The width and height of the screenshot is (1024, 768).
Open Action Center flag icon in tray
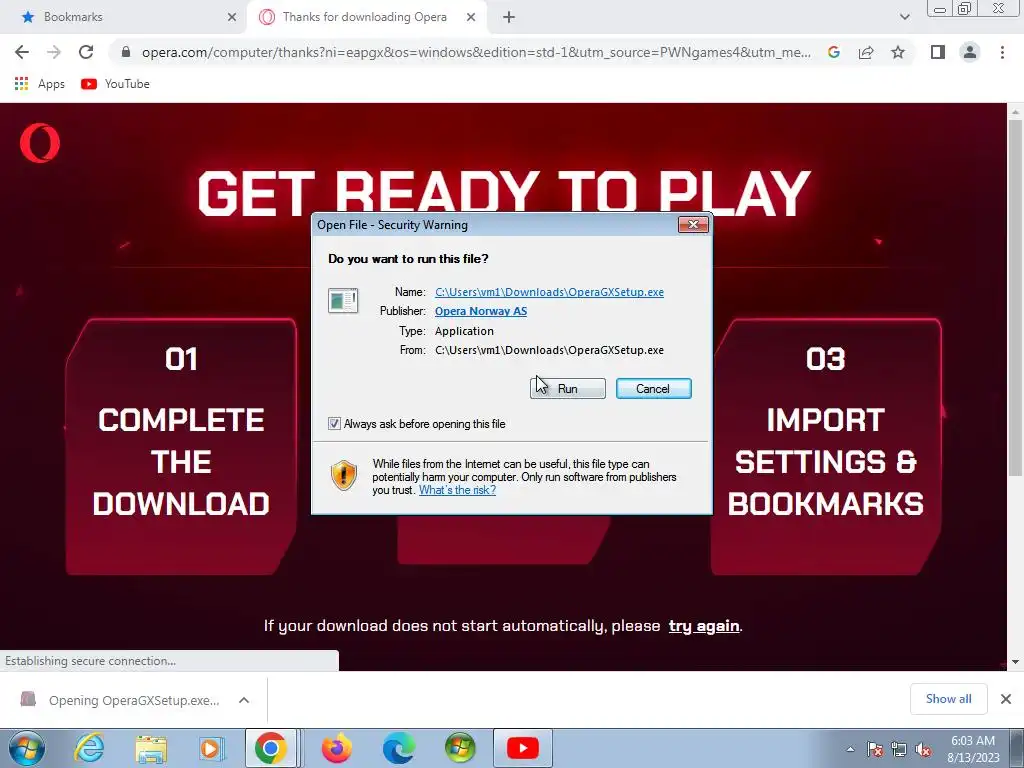(875, 749)
